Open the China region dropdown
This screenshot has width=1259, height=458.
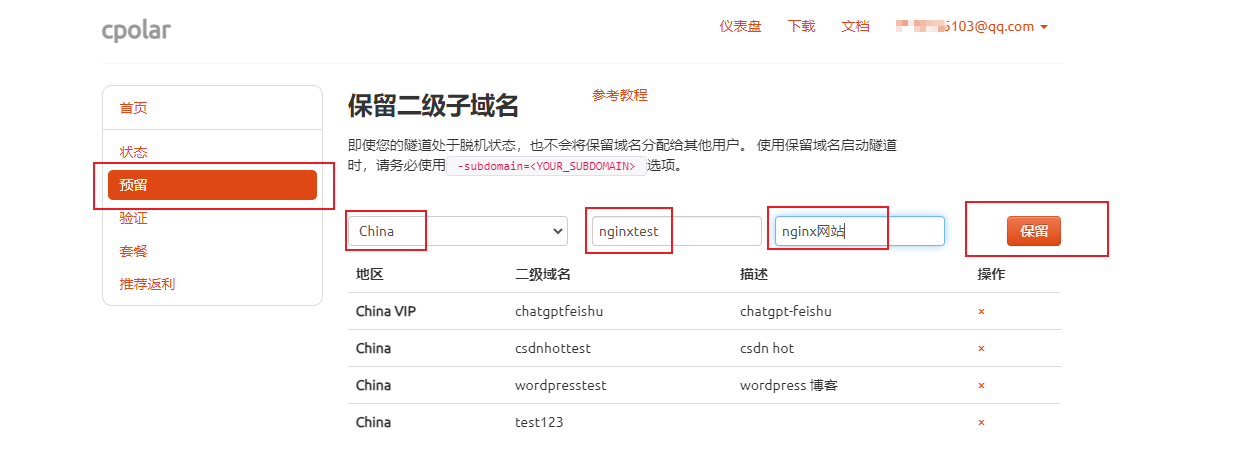point(459,231)
